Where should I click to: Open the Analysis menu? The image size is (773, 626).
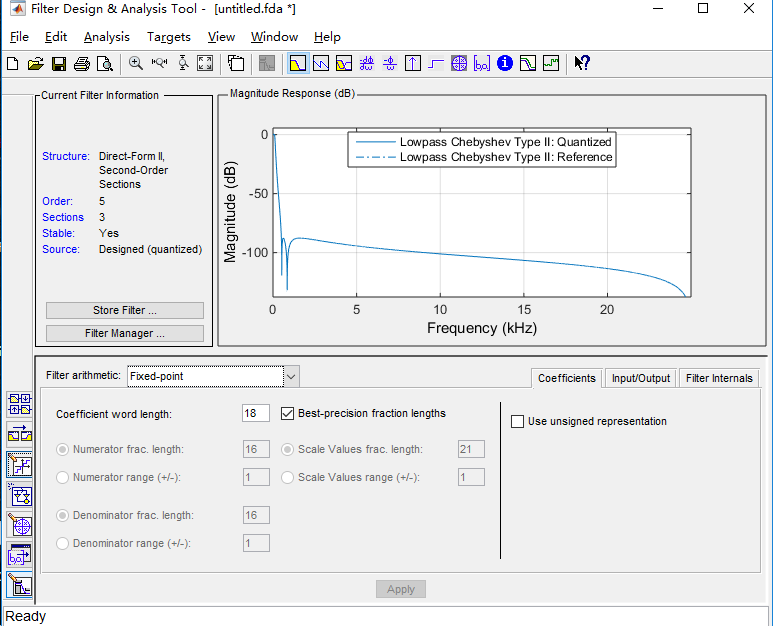[106, 37]
